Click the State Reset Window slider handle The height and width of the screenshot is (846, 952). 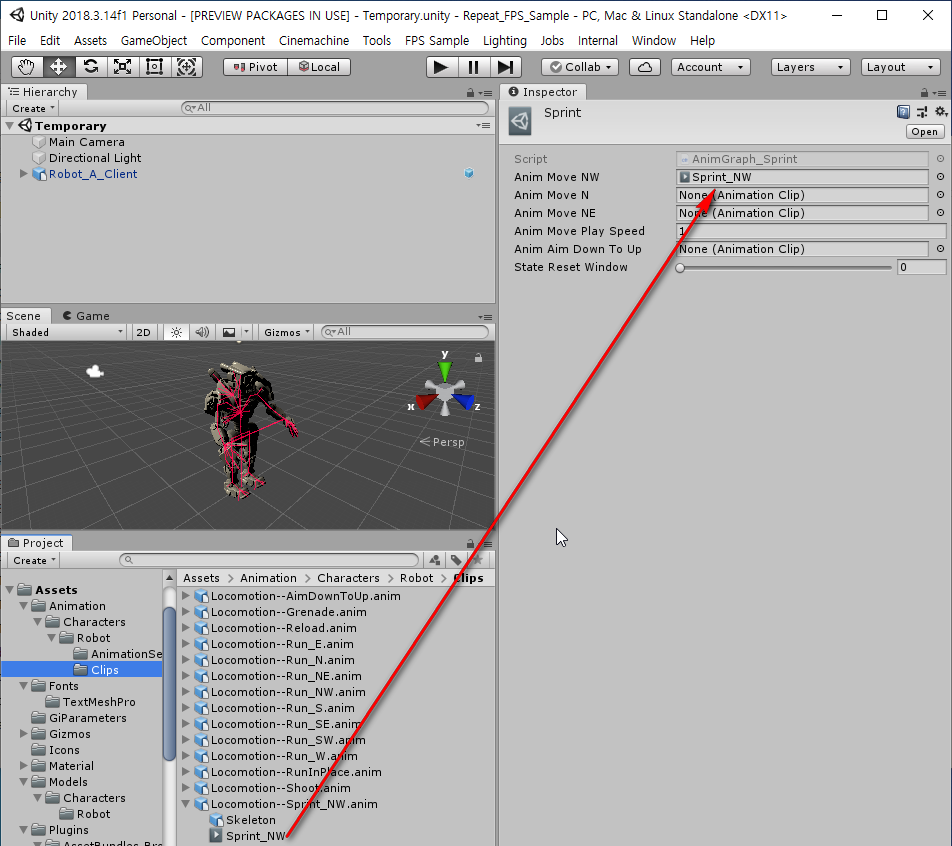(x=680, y=267)
